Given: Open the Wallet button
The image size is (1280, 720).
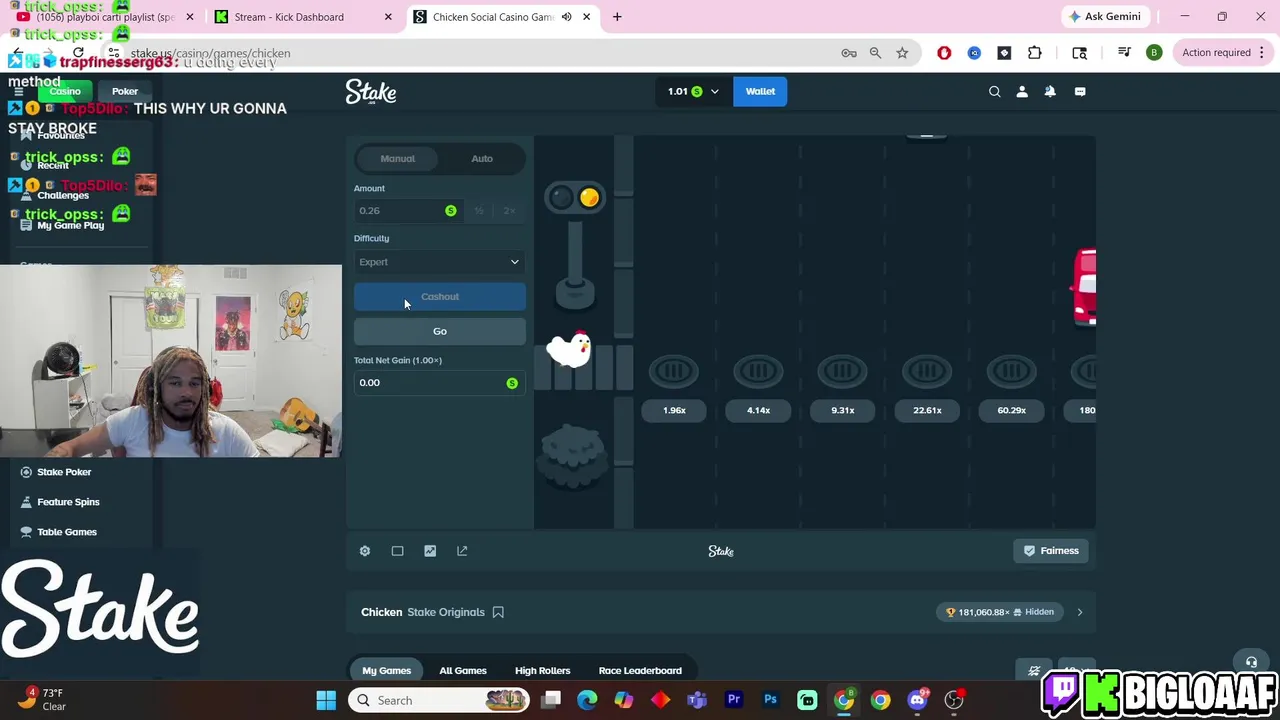Looking at the screenshot, I should pos(760,91).
